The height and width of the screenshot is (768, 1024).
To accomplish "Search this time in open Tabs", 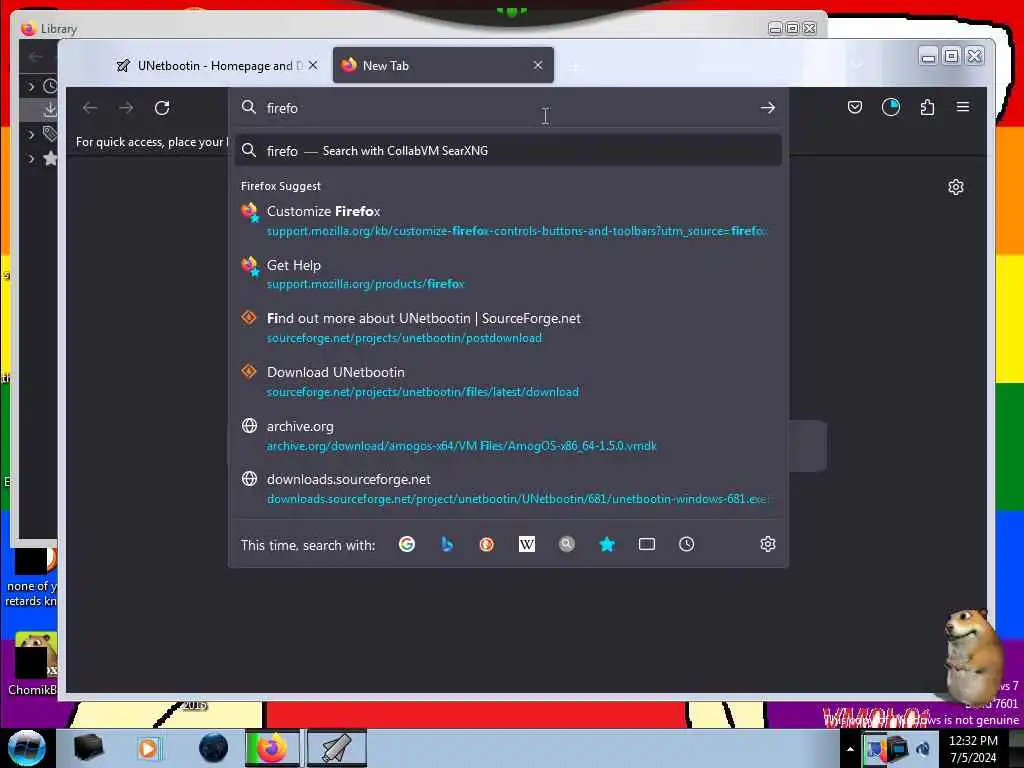I will tap(647, 544).
